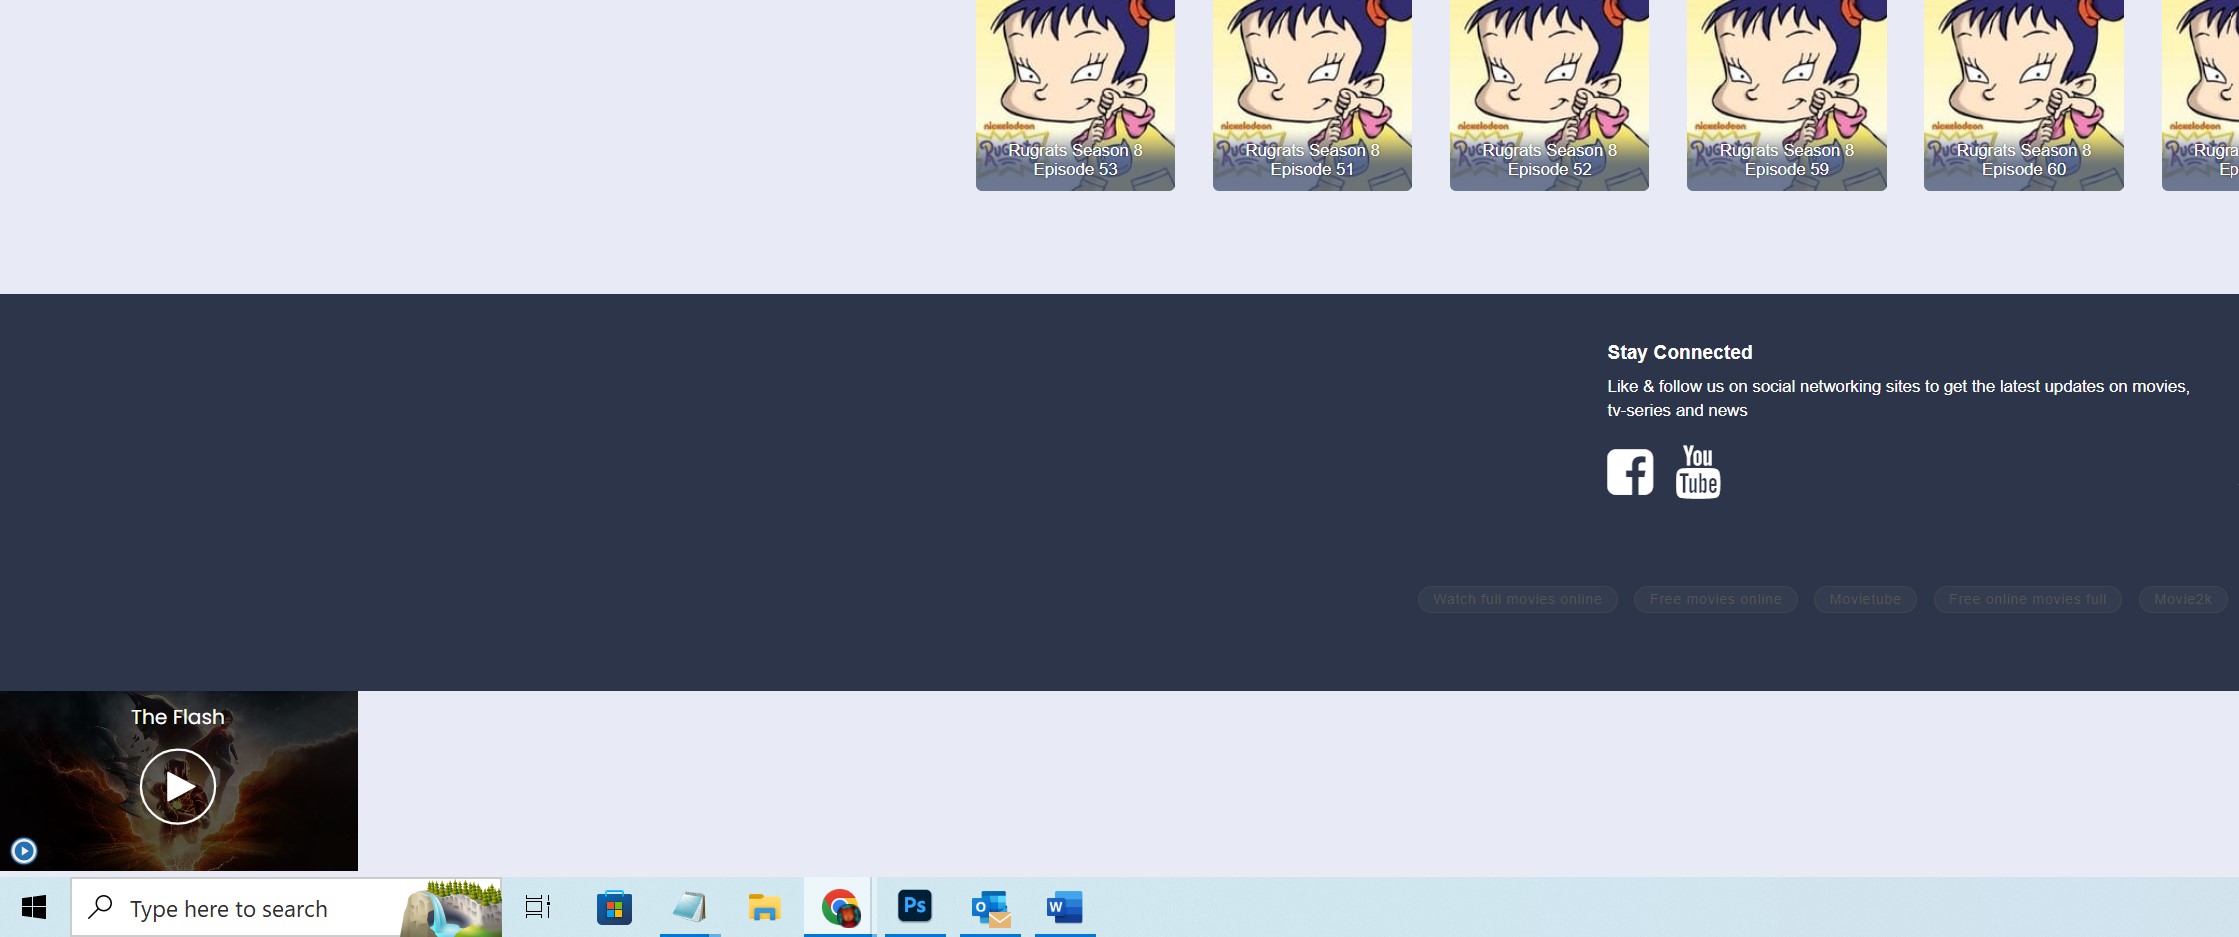This screenshot has height=937, width=2239.
Task: Open the Notepad app in the taskbar
Action: [x=690, y=908]
